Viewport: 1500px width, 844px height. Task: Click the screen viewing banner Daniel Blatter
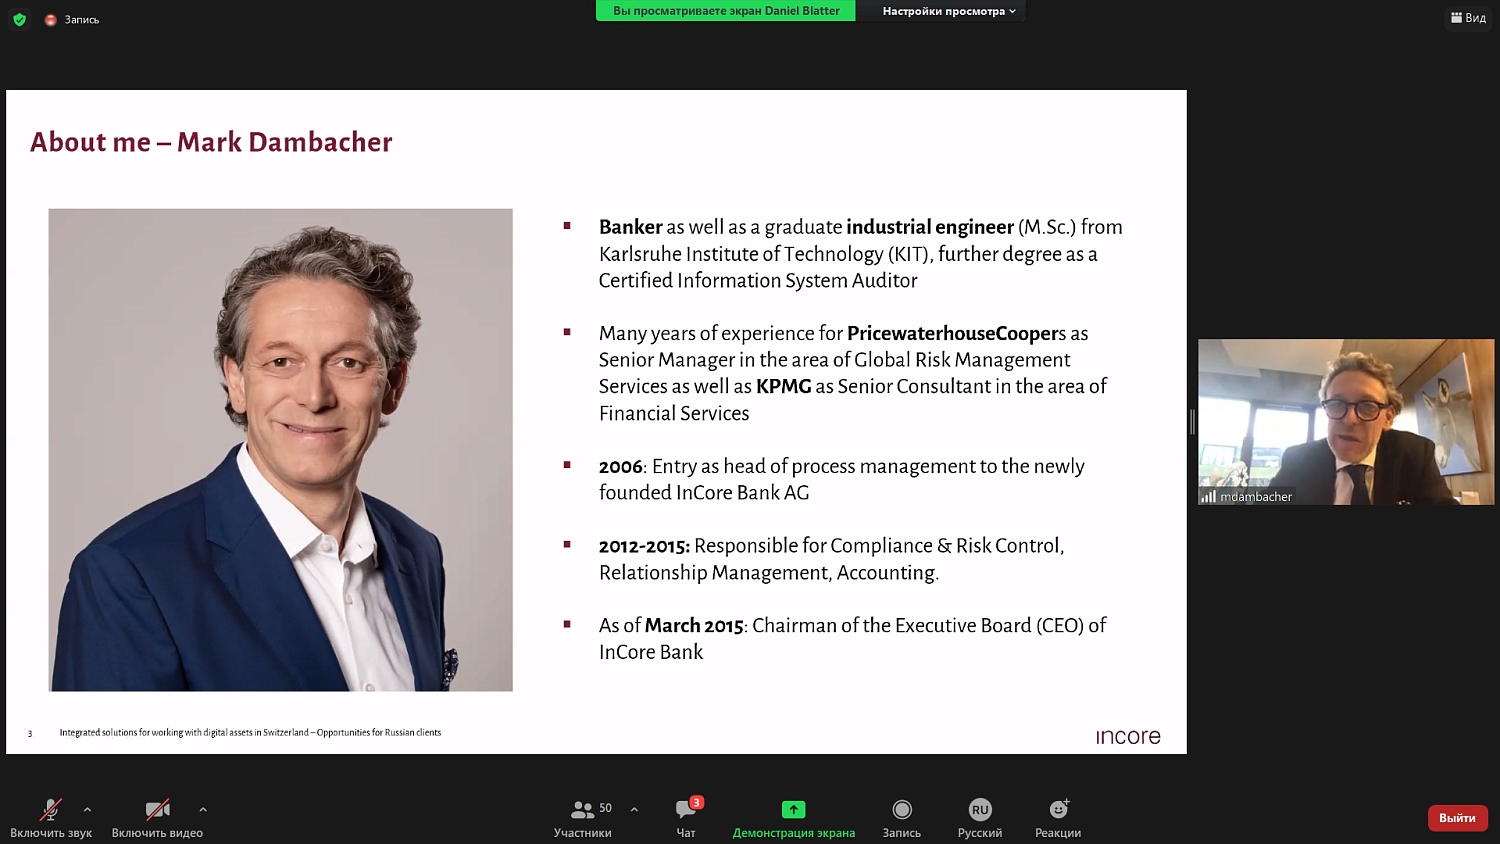[x=726, y=11]
